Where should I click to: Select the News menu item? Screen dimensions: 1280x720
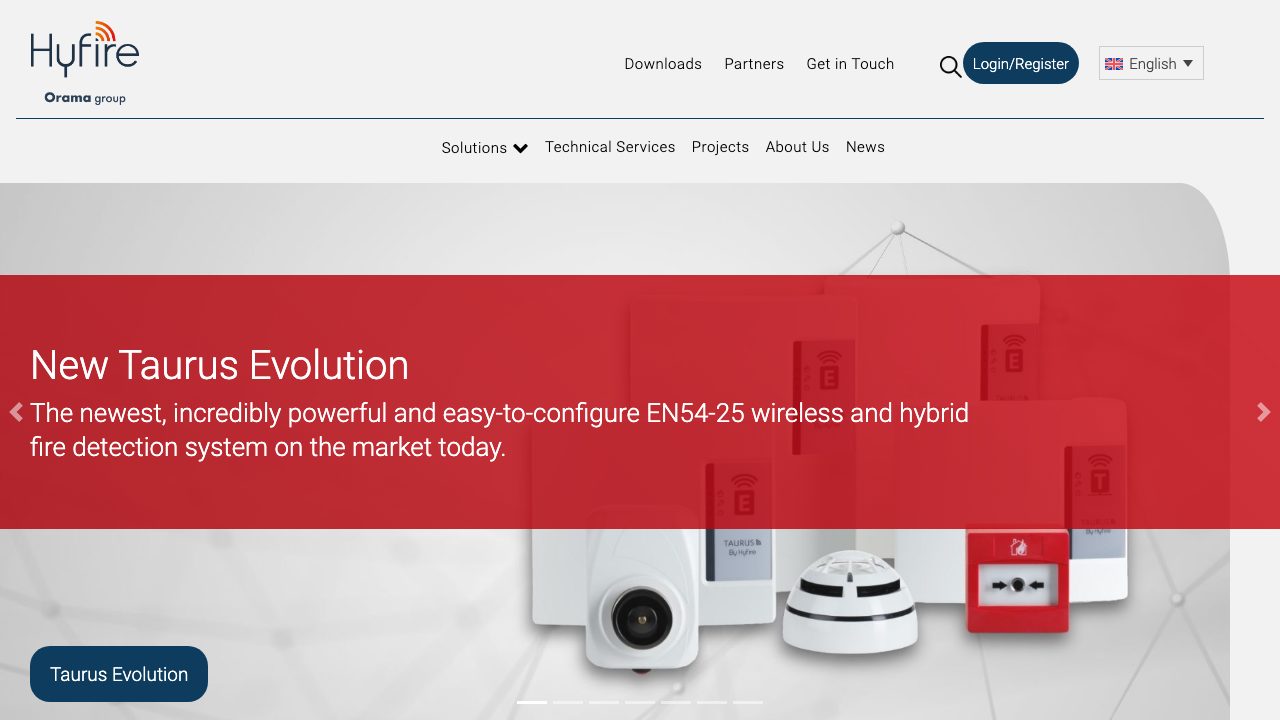[865, 147]
